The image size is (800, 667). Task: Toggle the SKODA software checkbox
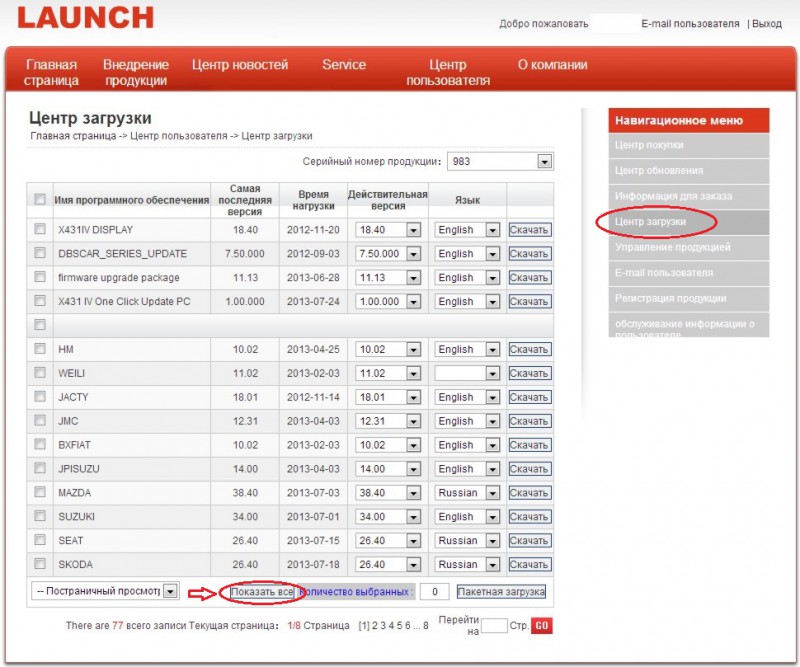[x=40, y=564]
